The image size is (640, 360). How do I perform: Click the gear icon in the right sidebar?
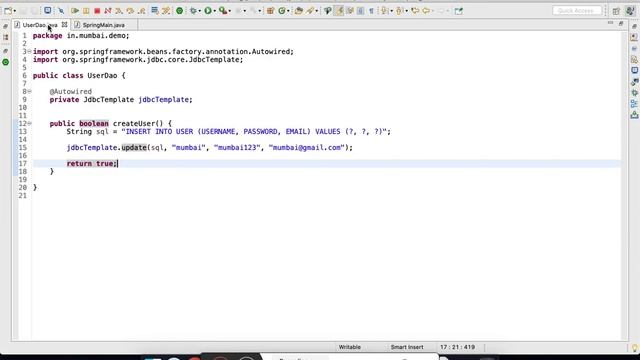click(x=634, y=93)
